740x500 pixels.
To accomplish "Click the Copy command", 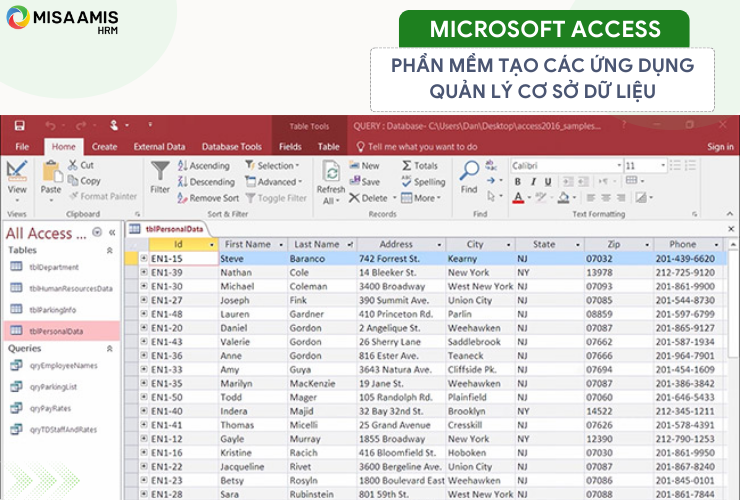I will point(84,181).
